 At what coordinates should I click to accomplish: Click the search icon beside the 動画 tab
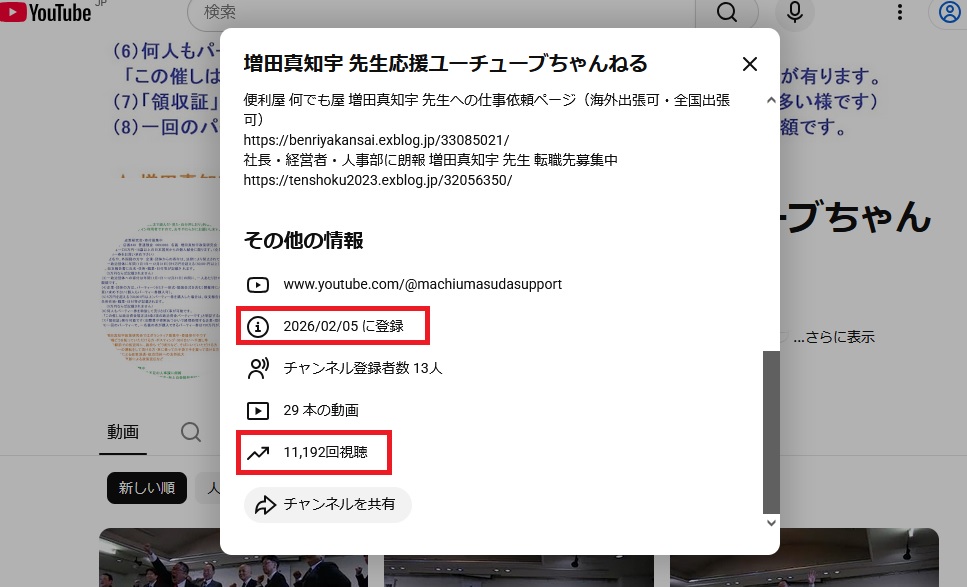pyautogui.click(x=190, y=432)
